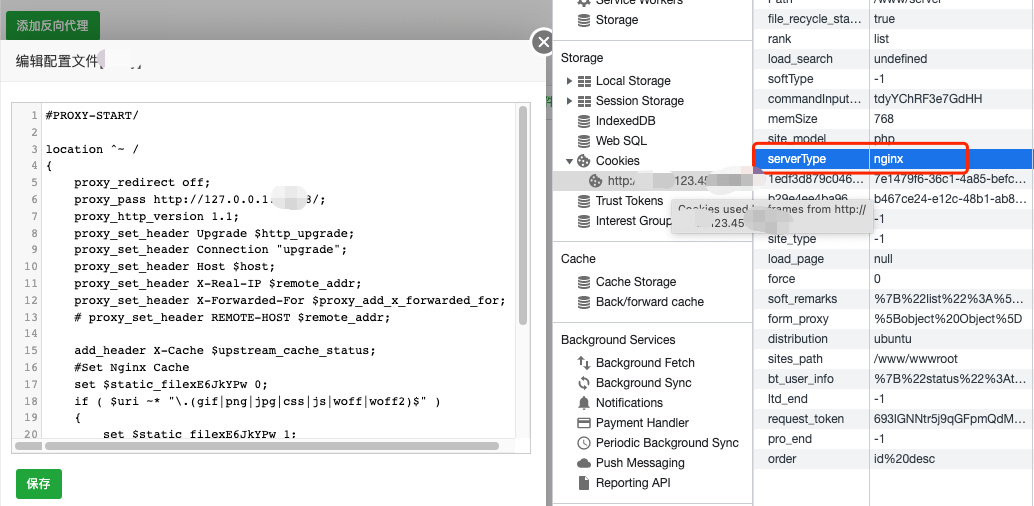Open Trust Tokens storage icon
The image size is (1034, 506).
coord(584,201)
